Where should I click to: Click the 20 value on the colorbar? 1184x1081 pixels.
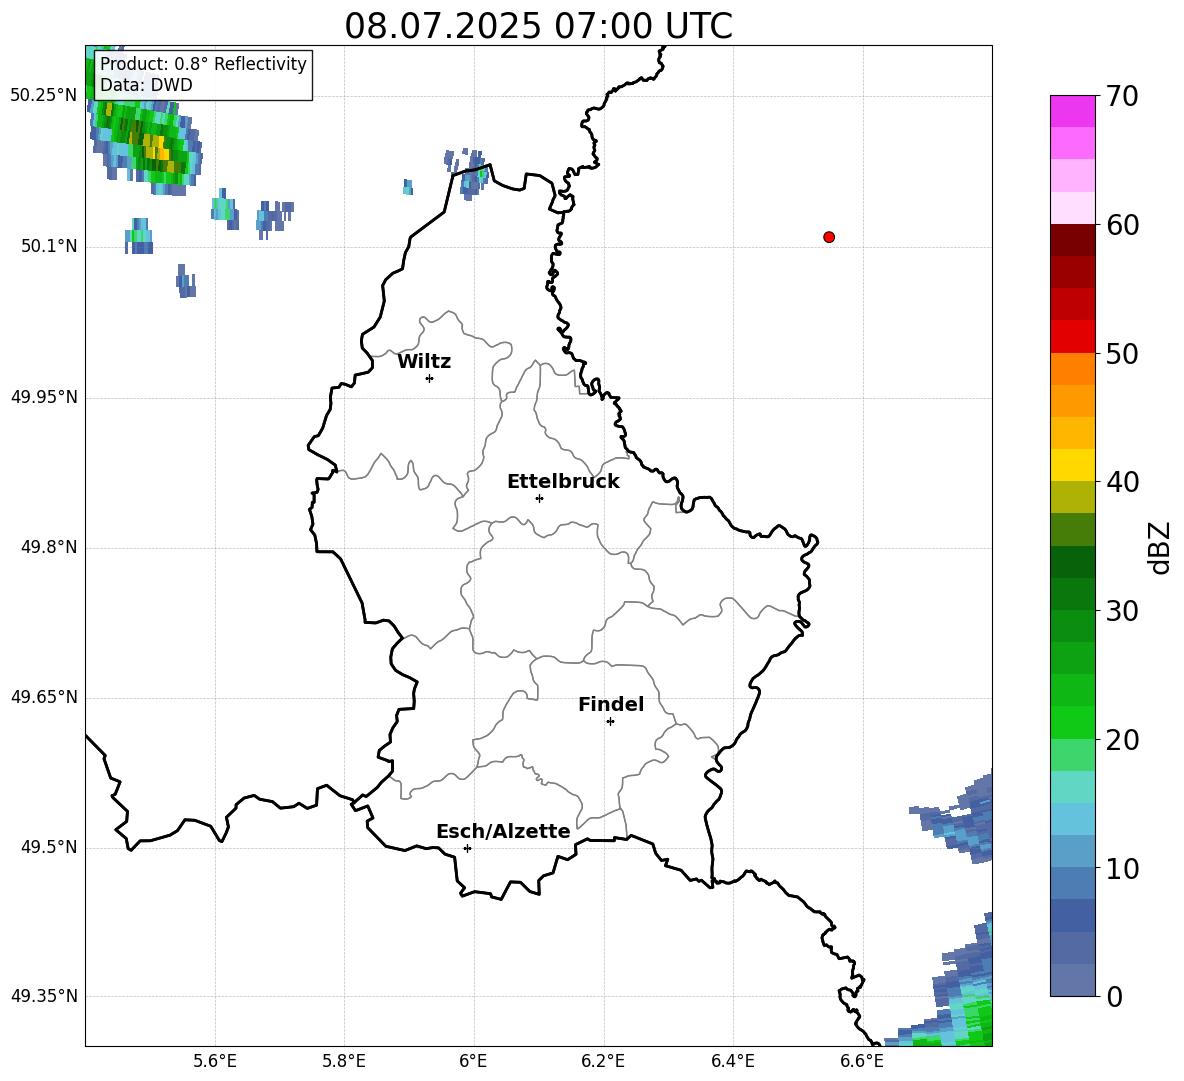(1122, 739)
